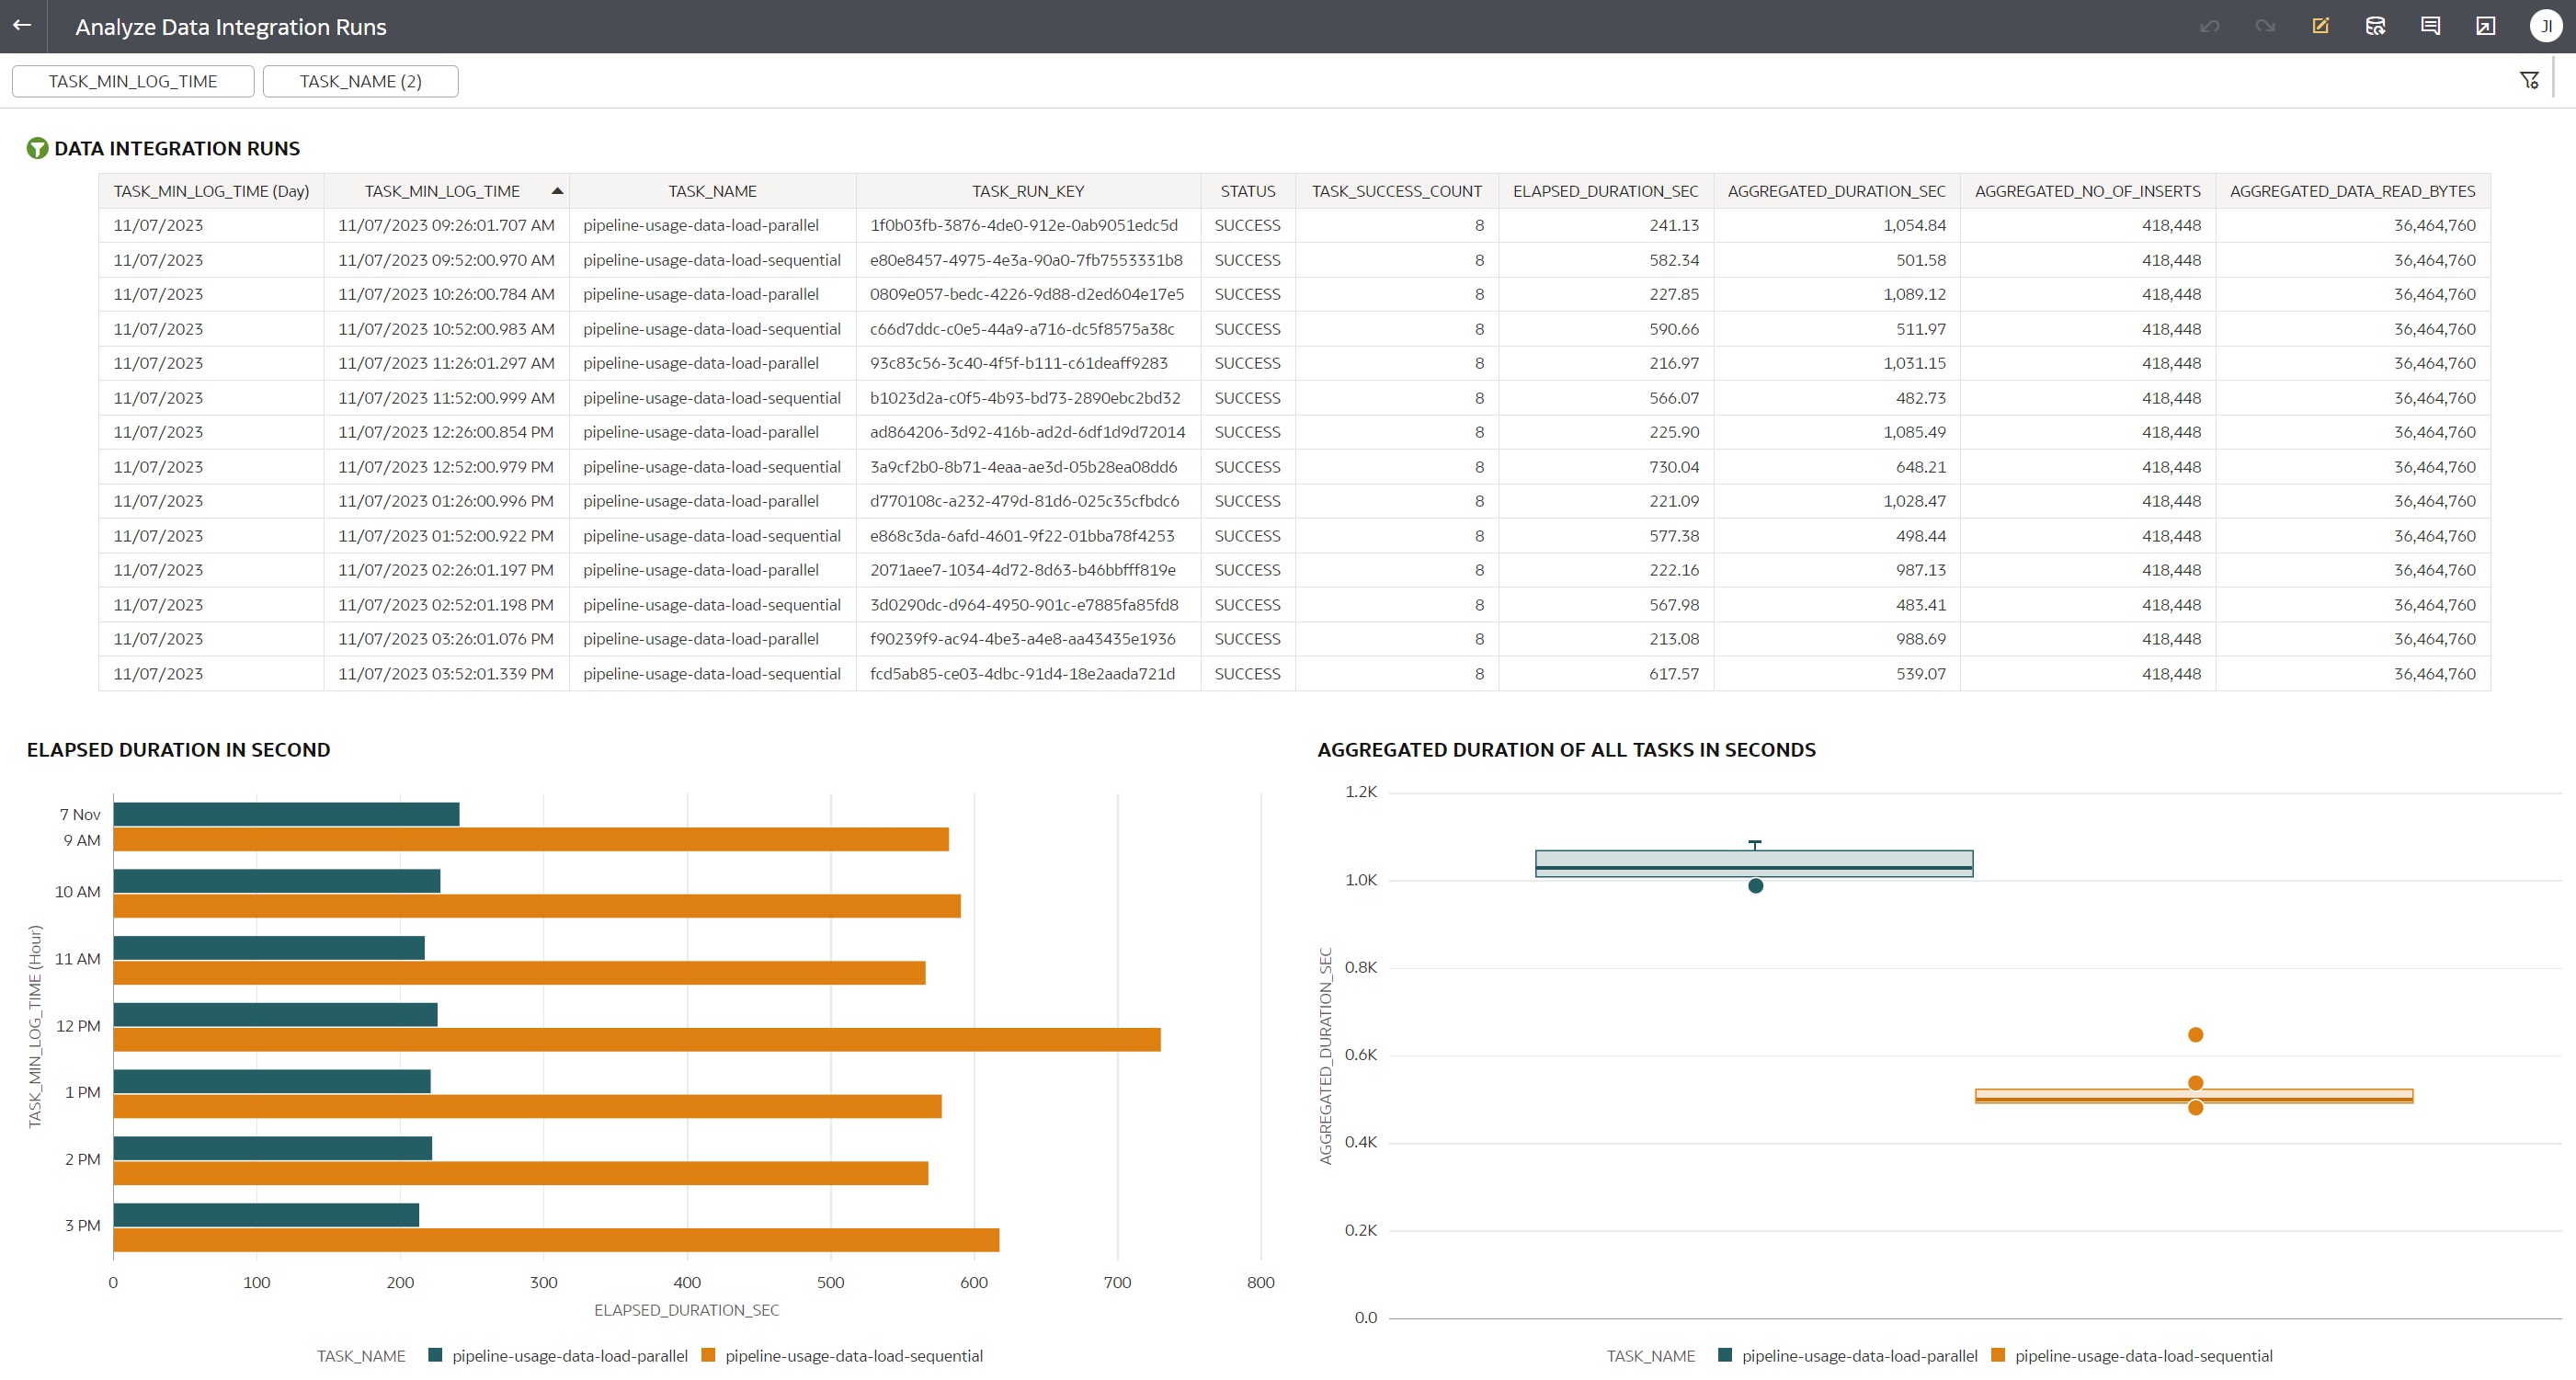Click the Refresh Data database icon
This screenshot has width=2576, height=1380.
tap(2376, 26)
